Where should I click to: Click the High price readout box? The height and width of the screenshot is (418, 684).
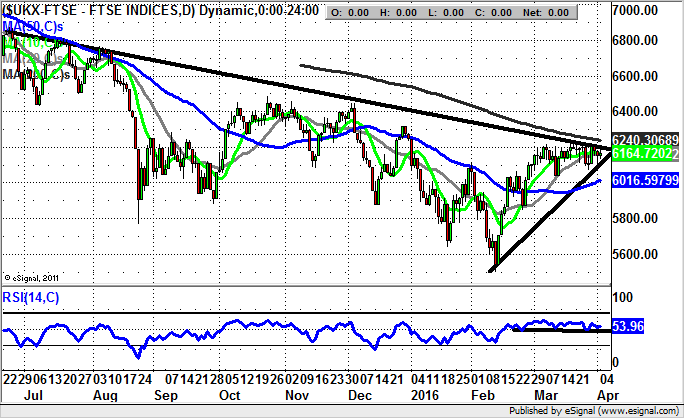pos(403,11)
